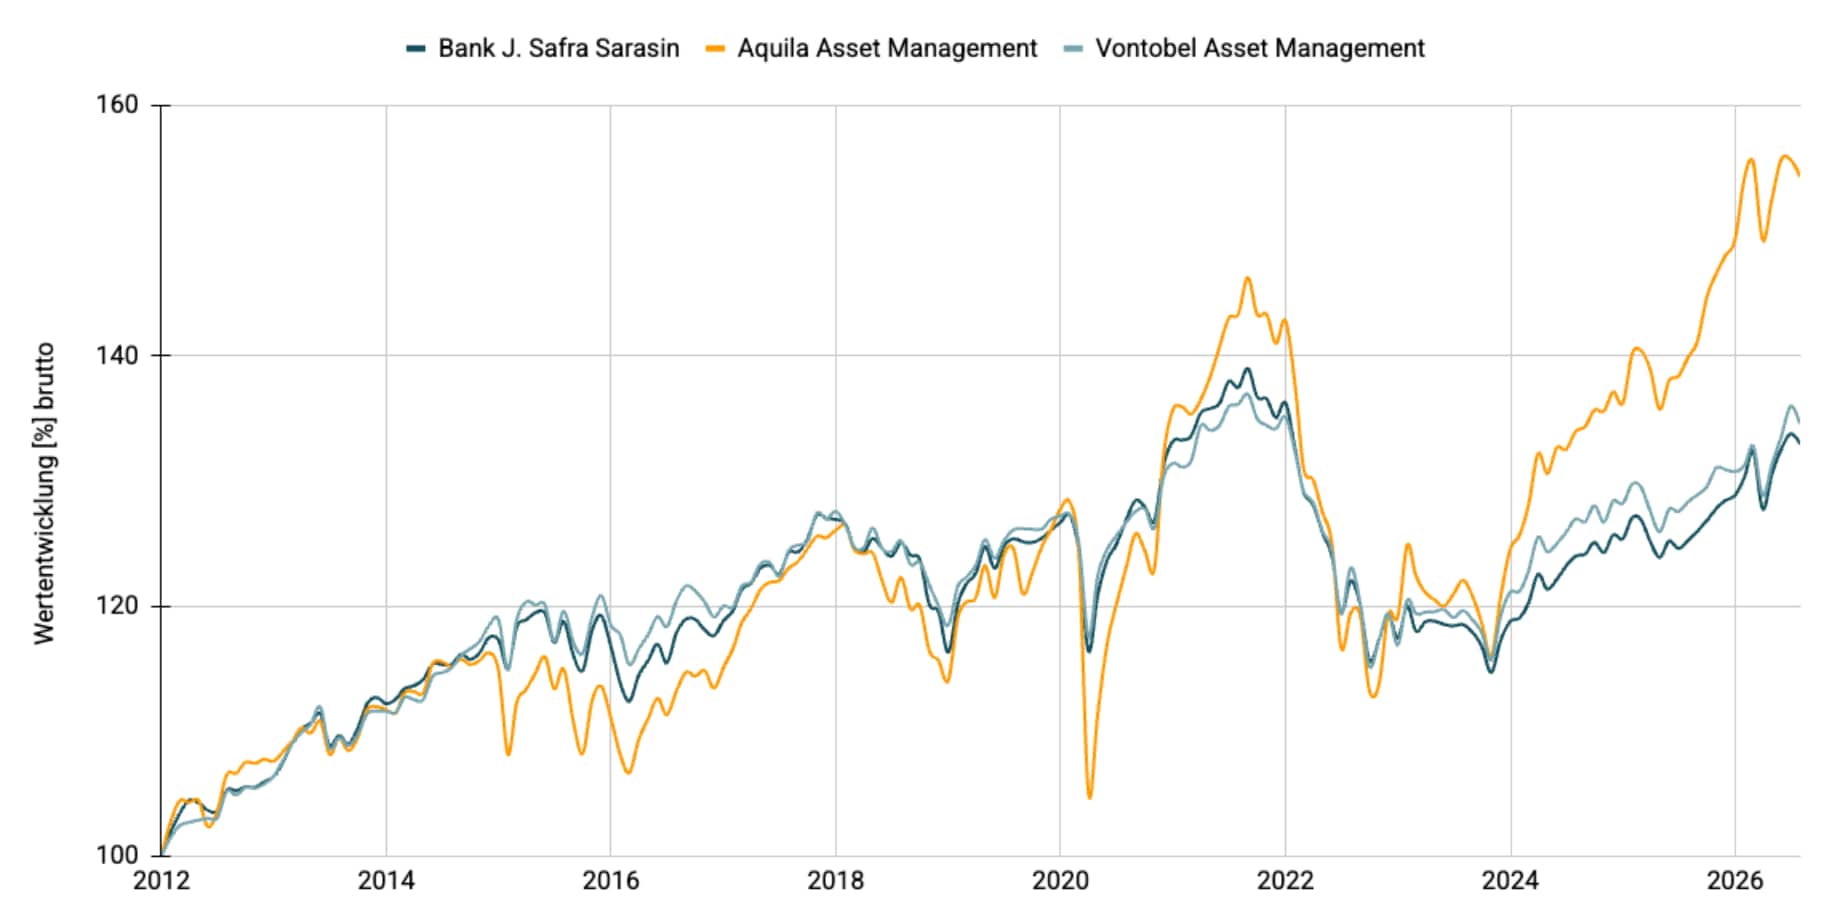1838x924 pixels.
Task: Click the orange line's 2020 crash low point
Action: [x=1089, y=797]
